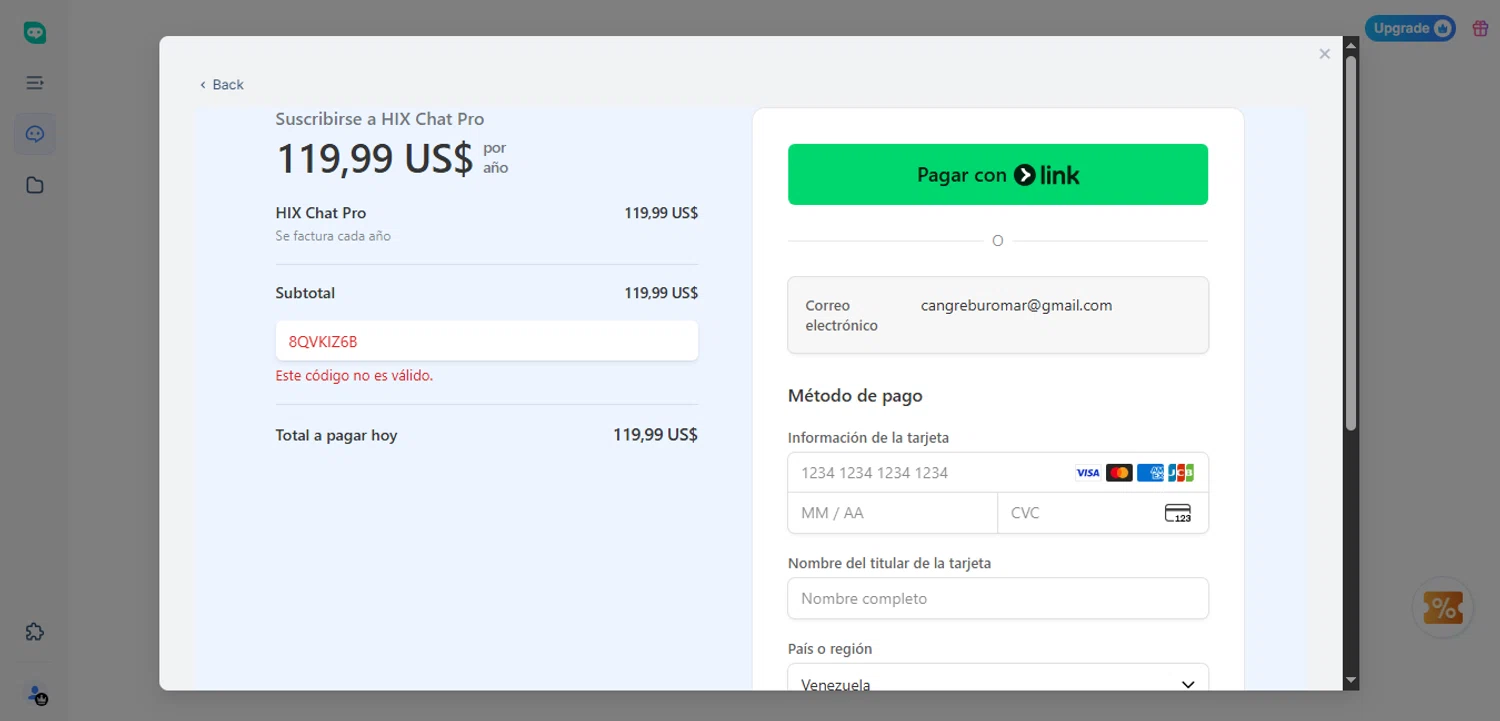This screenshot has height=721, width=1500.
Task: Close the checkout dialog
Action: click(x=1324, y=54)
